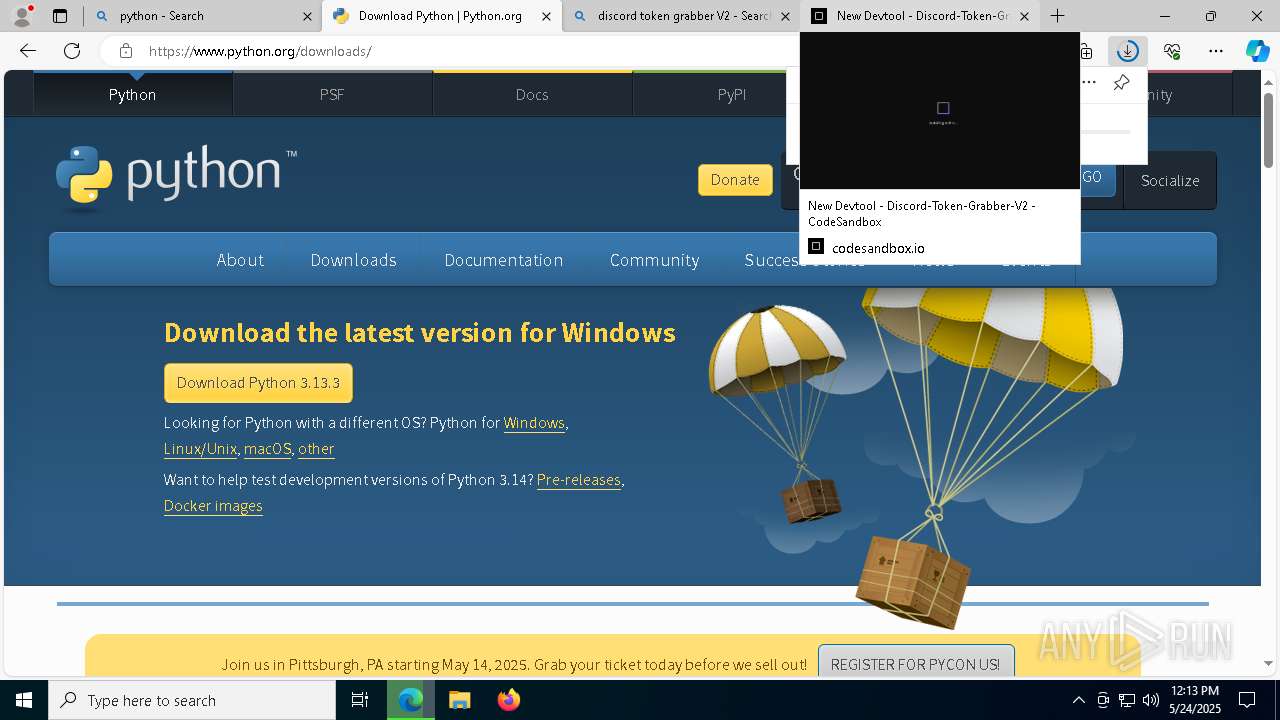The height and width of the screenshot is (720, 1280).
Task: Close the python - Search tab
Action: (307, 16)
